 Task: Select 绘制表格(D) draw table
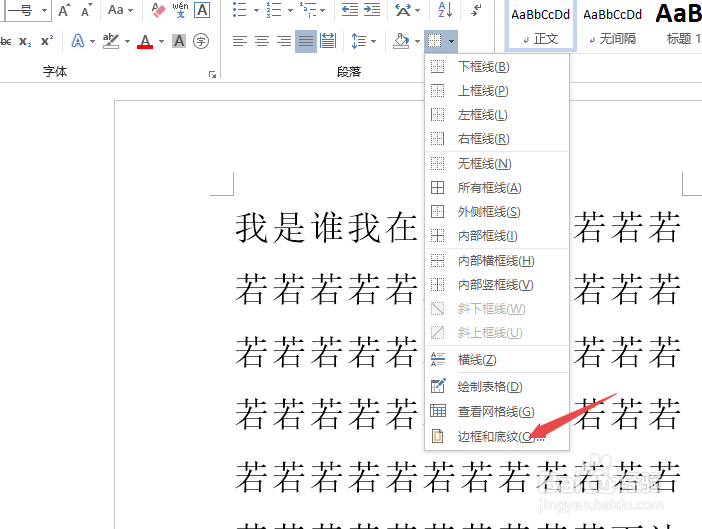497,387
